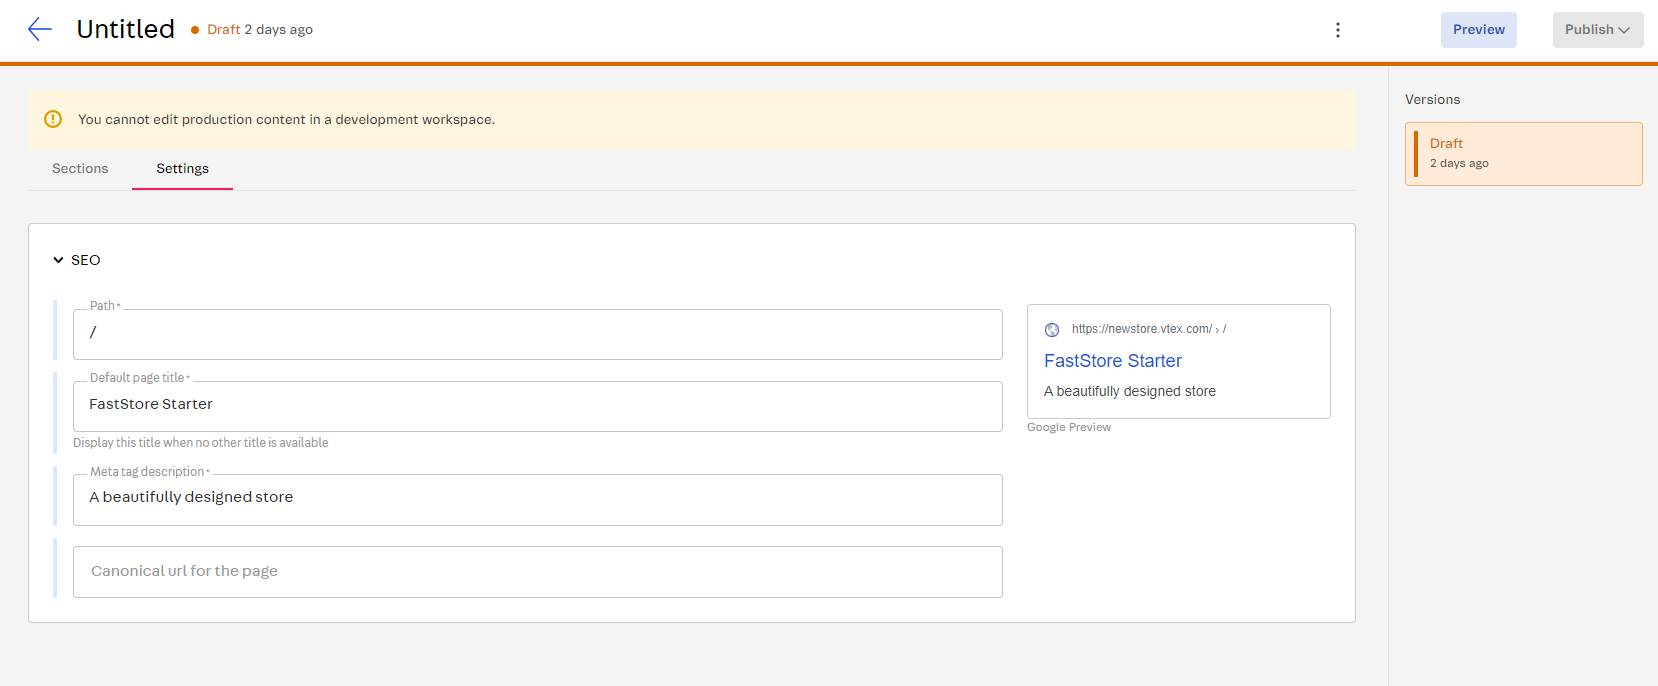This screenshot has height=686, width=1658.
Task: Click 'A beautifully designed store' preview description
Action: (x=1130, y=391)
